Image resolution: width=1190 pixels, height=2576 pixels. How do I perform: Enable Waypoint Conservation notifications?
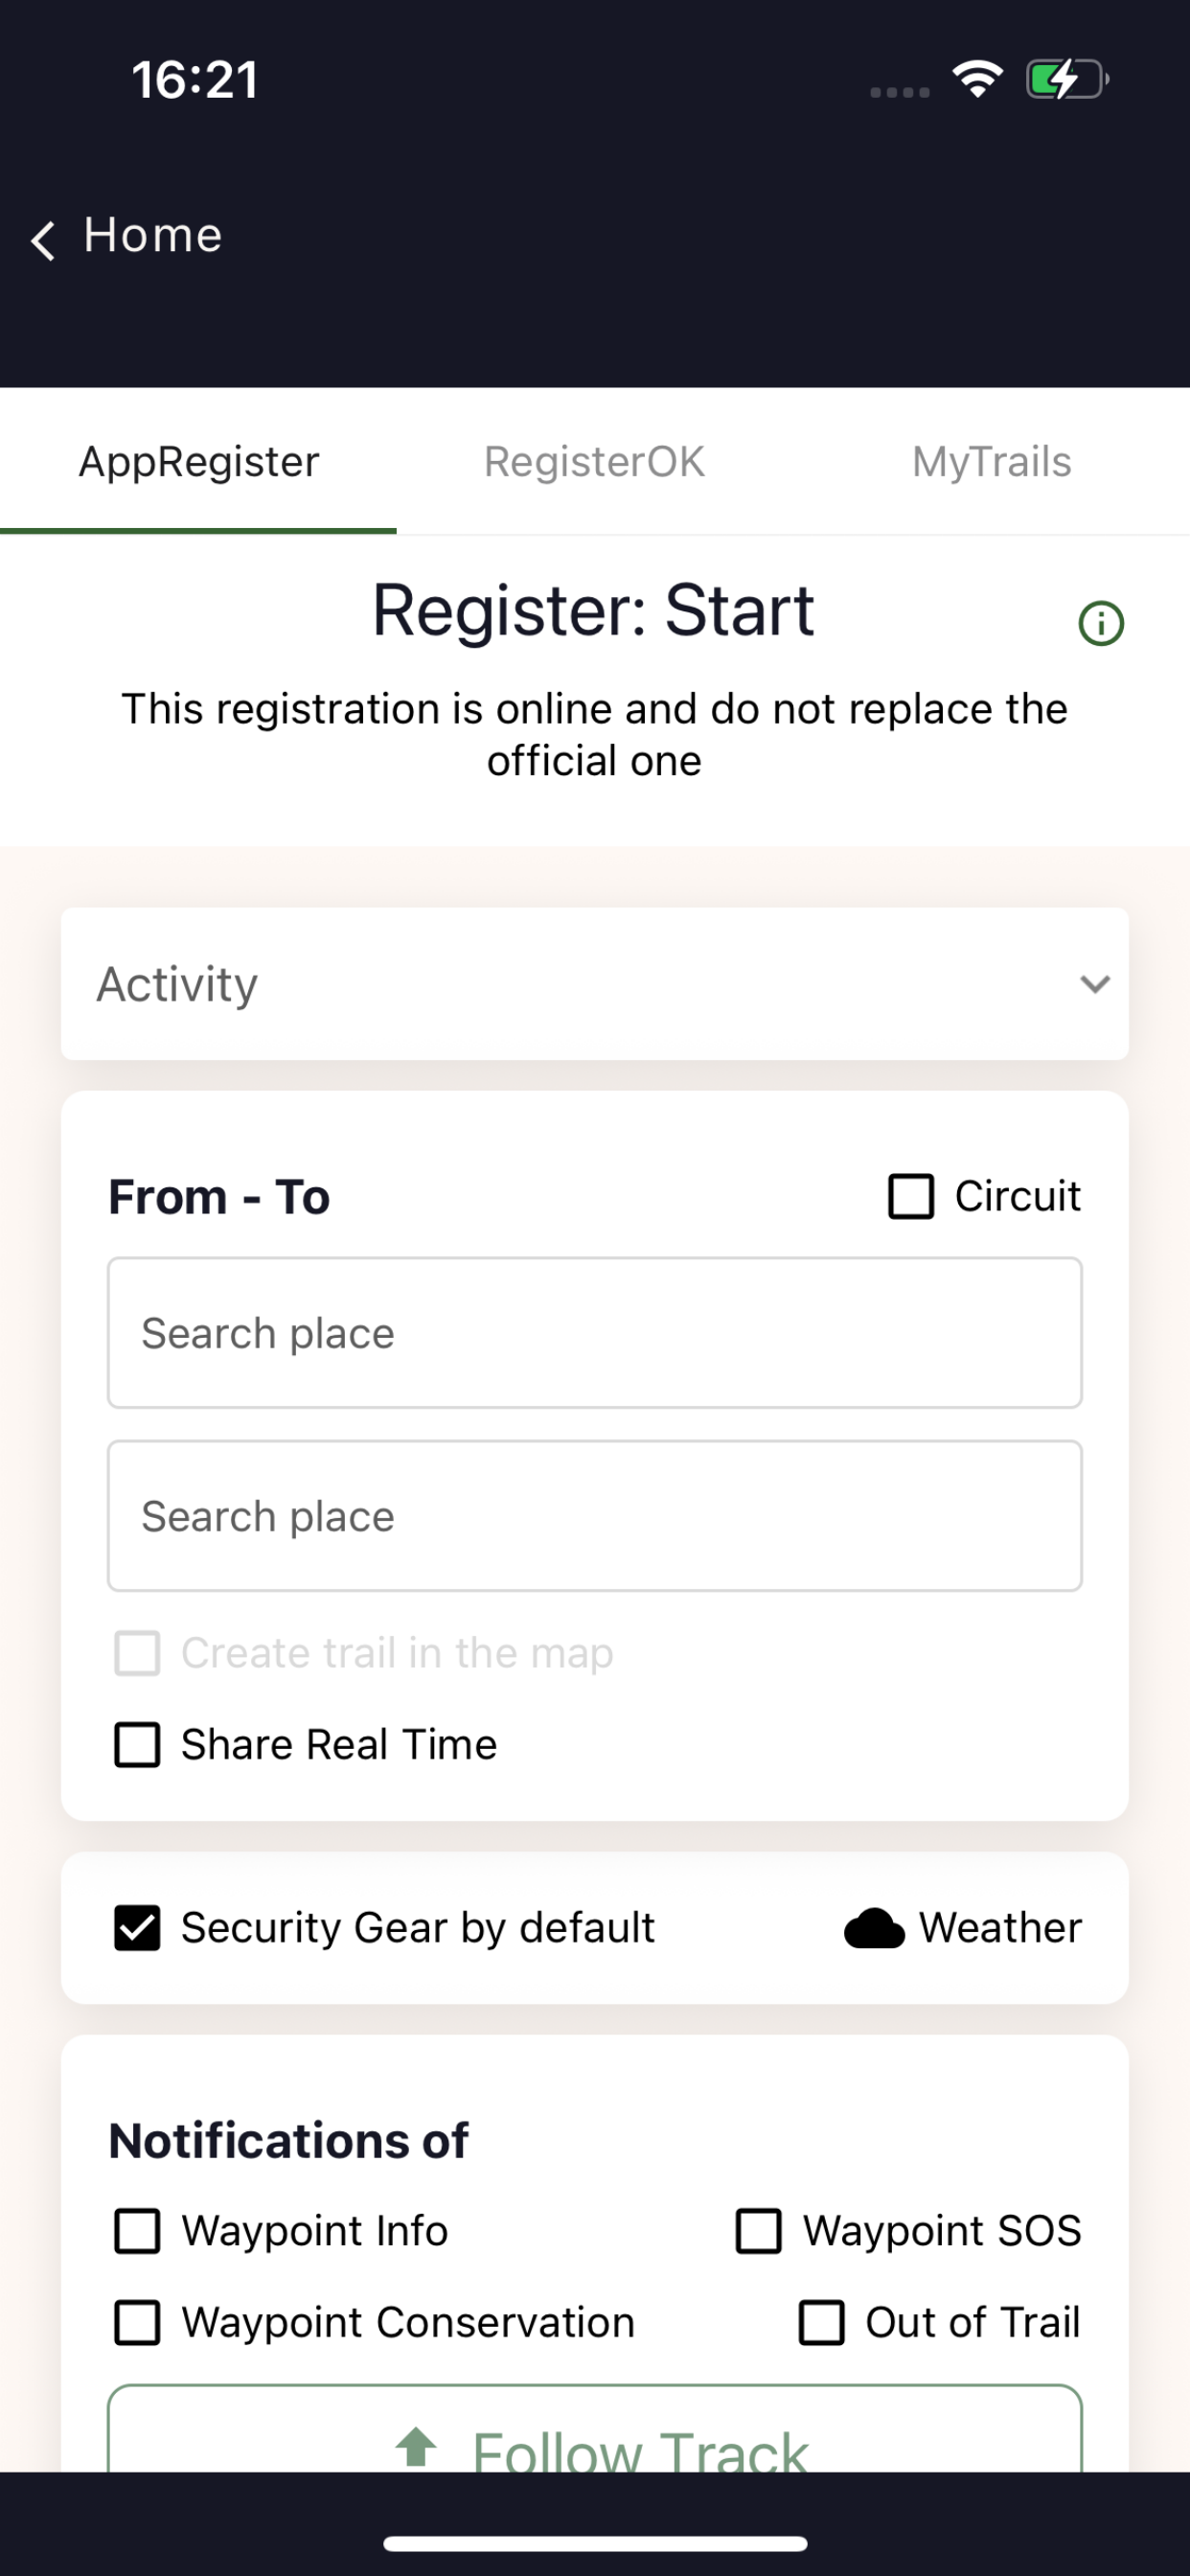[x=137, y=2322]
